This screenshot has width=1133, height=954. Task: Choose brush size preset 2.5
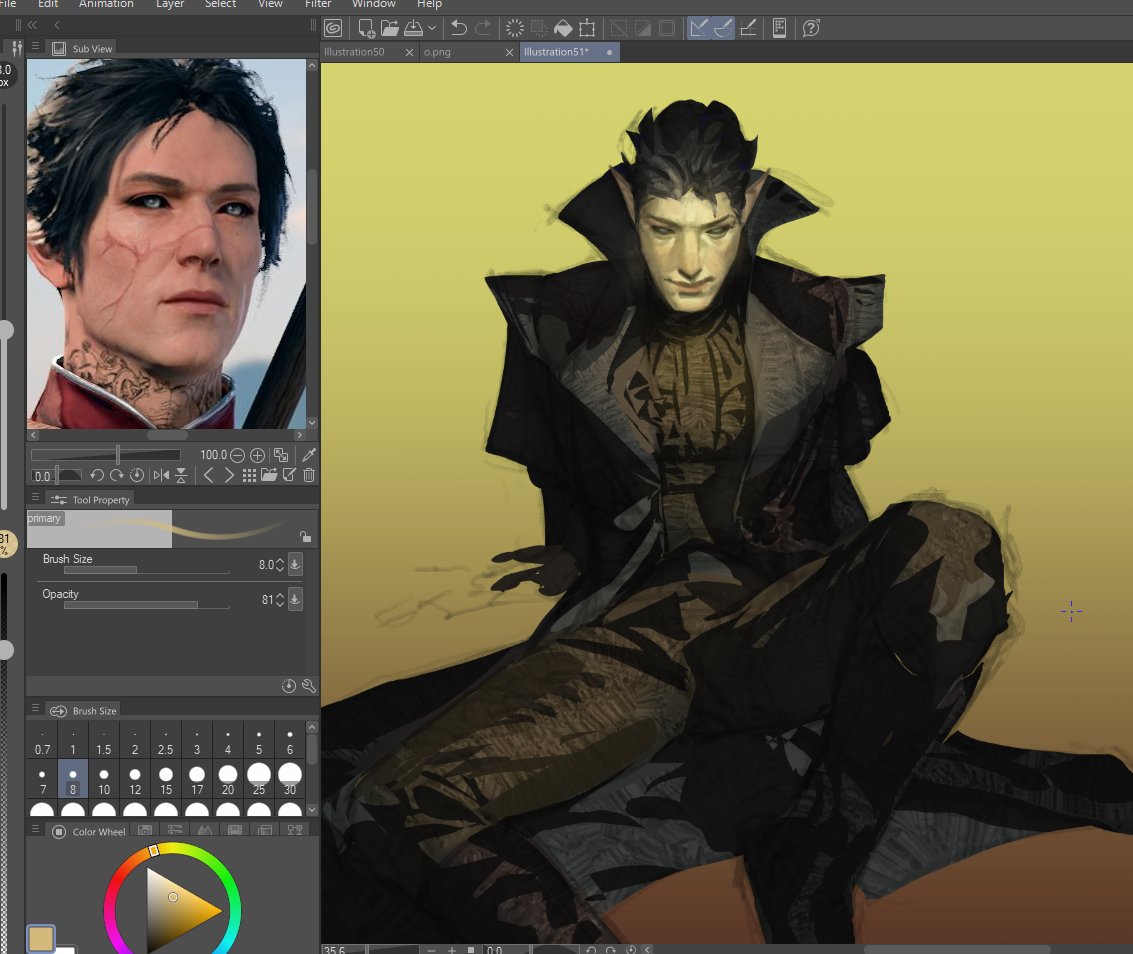[165, 739]
